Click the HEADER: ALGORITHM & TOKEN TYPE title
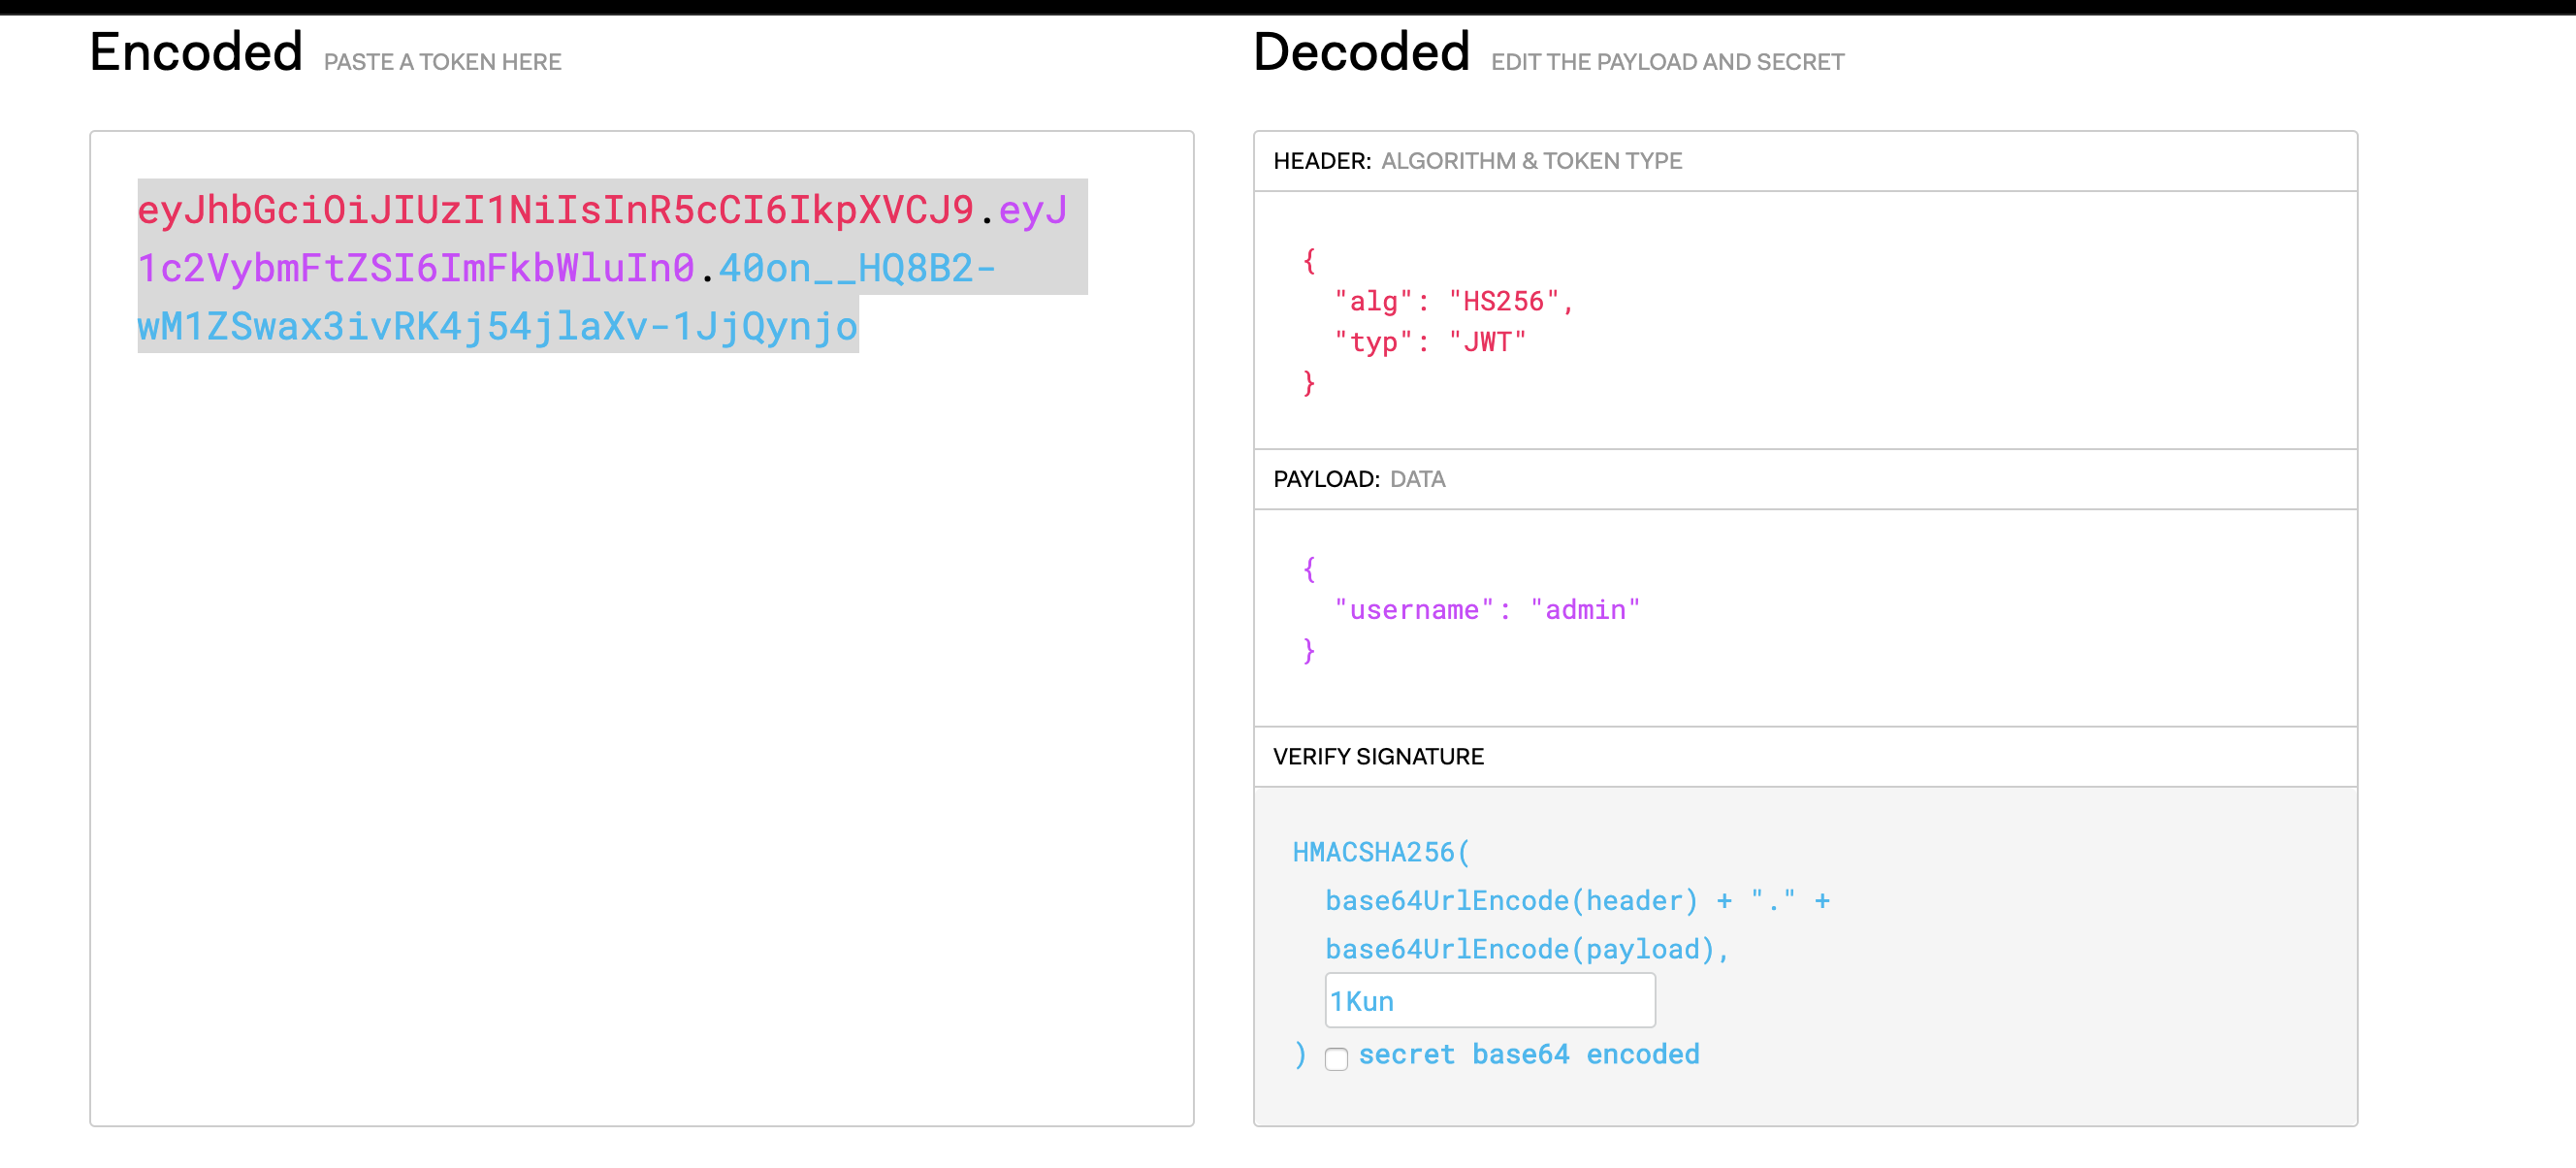 pos(1476,161)
